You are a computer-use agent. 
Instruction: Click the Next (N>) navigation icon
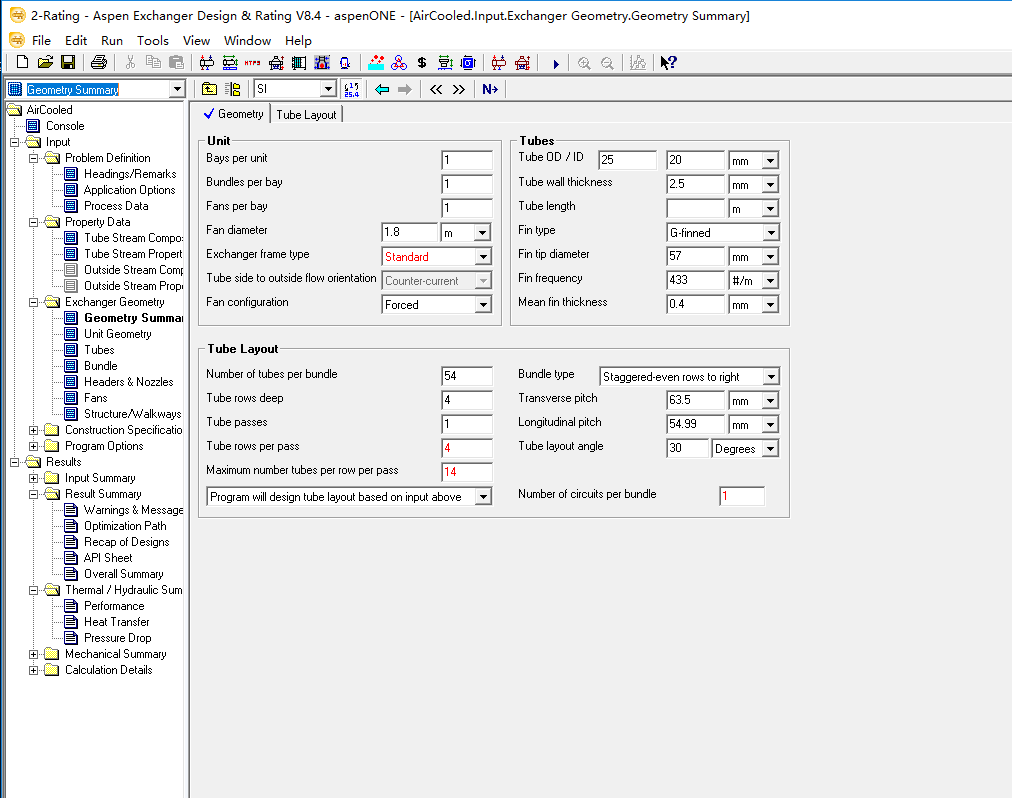[x=490, y=89]
